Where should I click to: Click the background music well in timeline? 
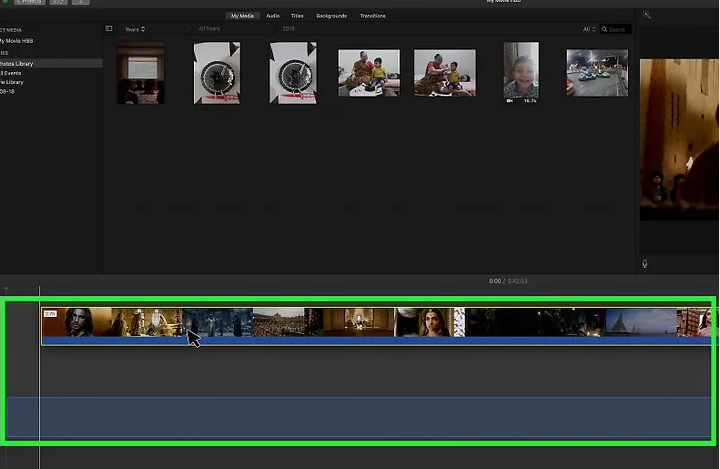(x=358, y=417)
